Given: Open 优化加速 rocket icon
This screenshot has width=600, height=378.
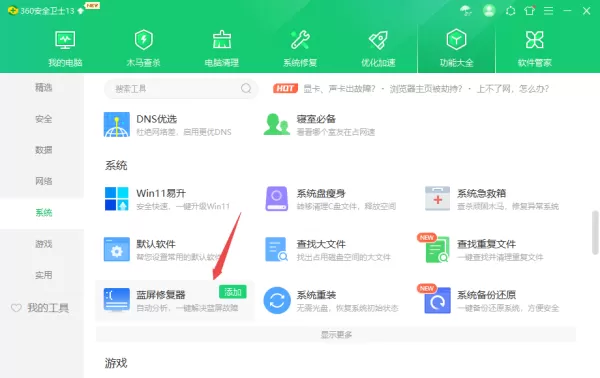Looking at the screenshot, I should click(x=378, y=40).
